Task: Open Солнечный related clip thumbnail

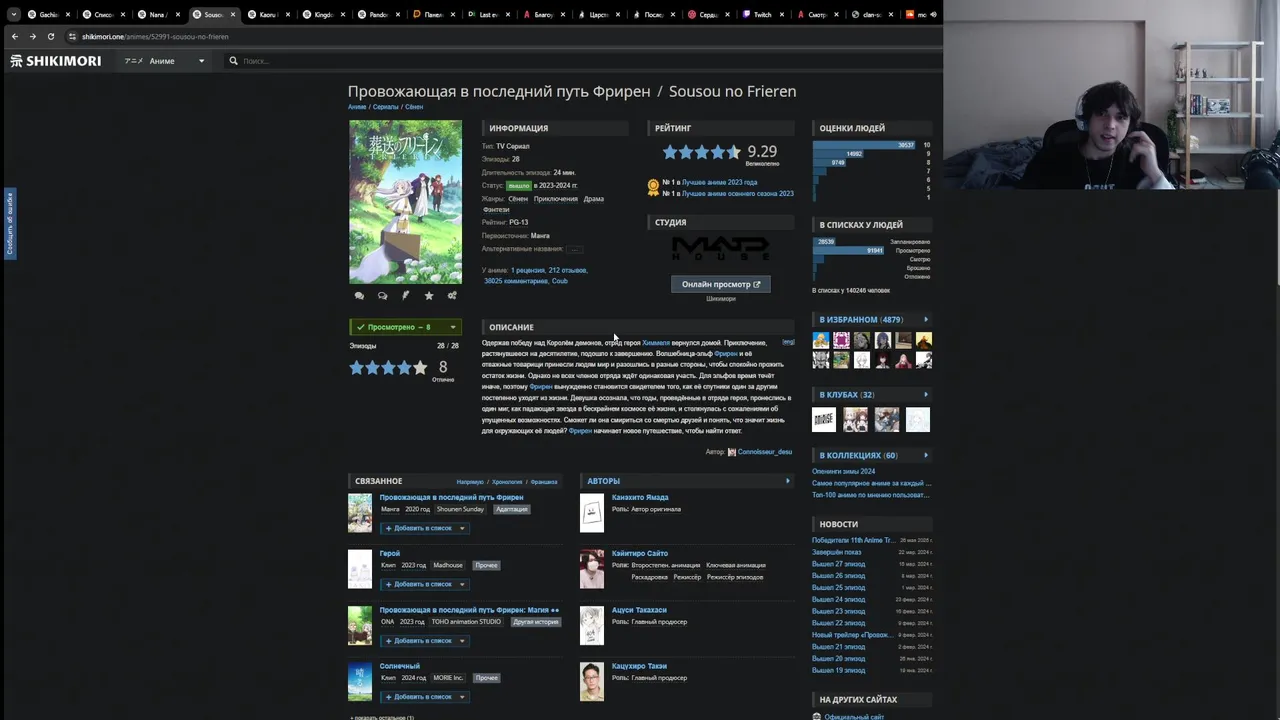Action: (x=360, y=681)
